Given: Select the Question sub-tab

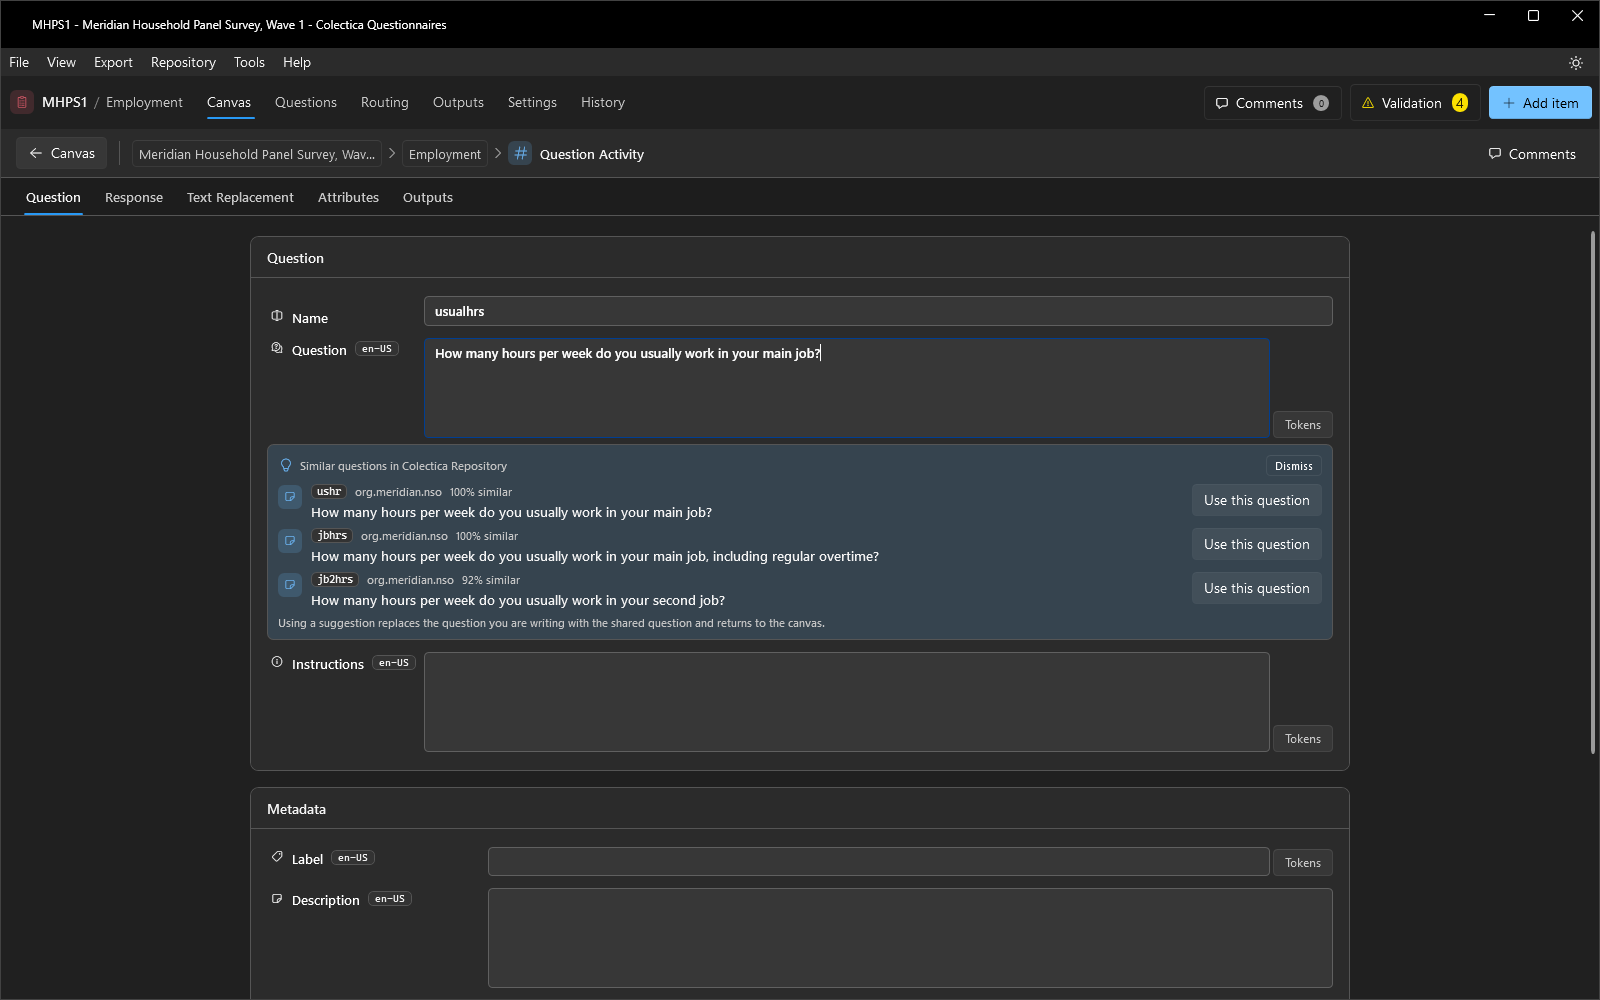Looking at the screenshot, I should (x=53, y=197).
